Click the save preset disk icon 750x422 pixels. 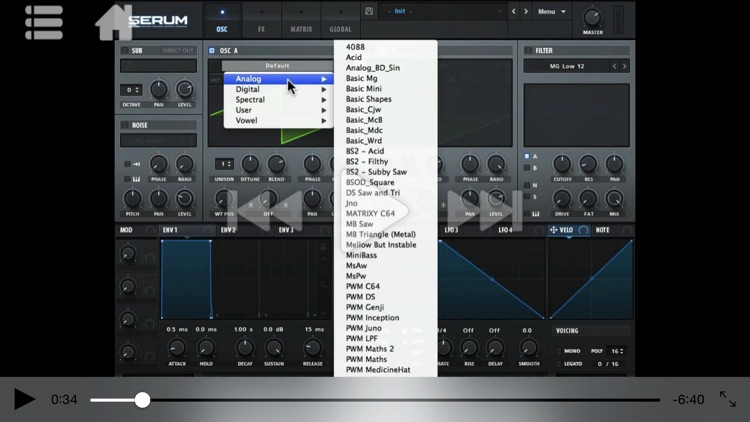pos(369,11)
